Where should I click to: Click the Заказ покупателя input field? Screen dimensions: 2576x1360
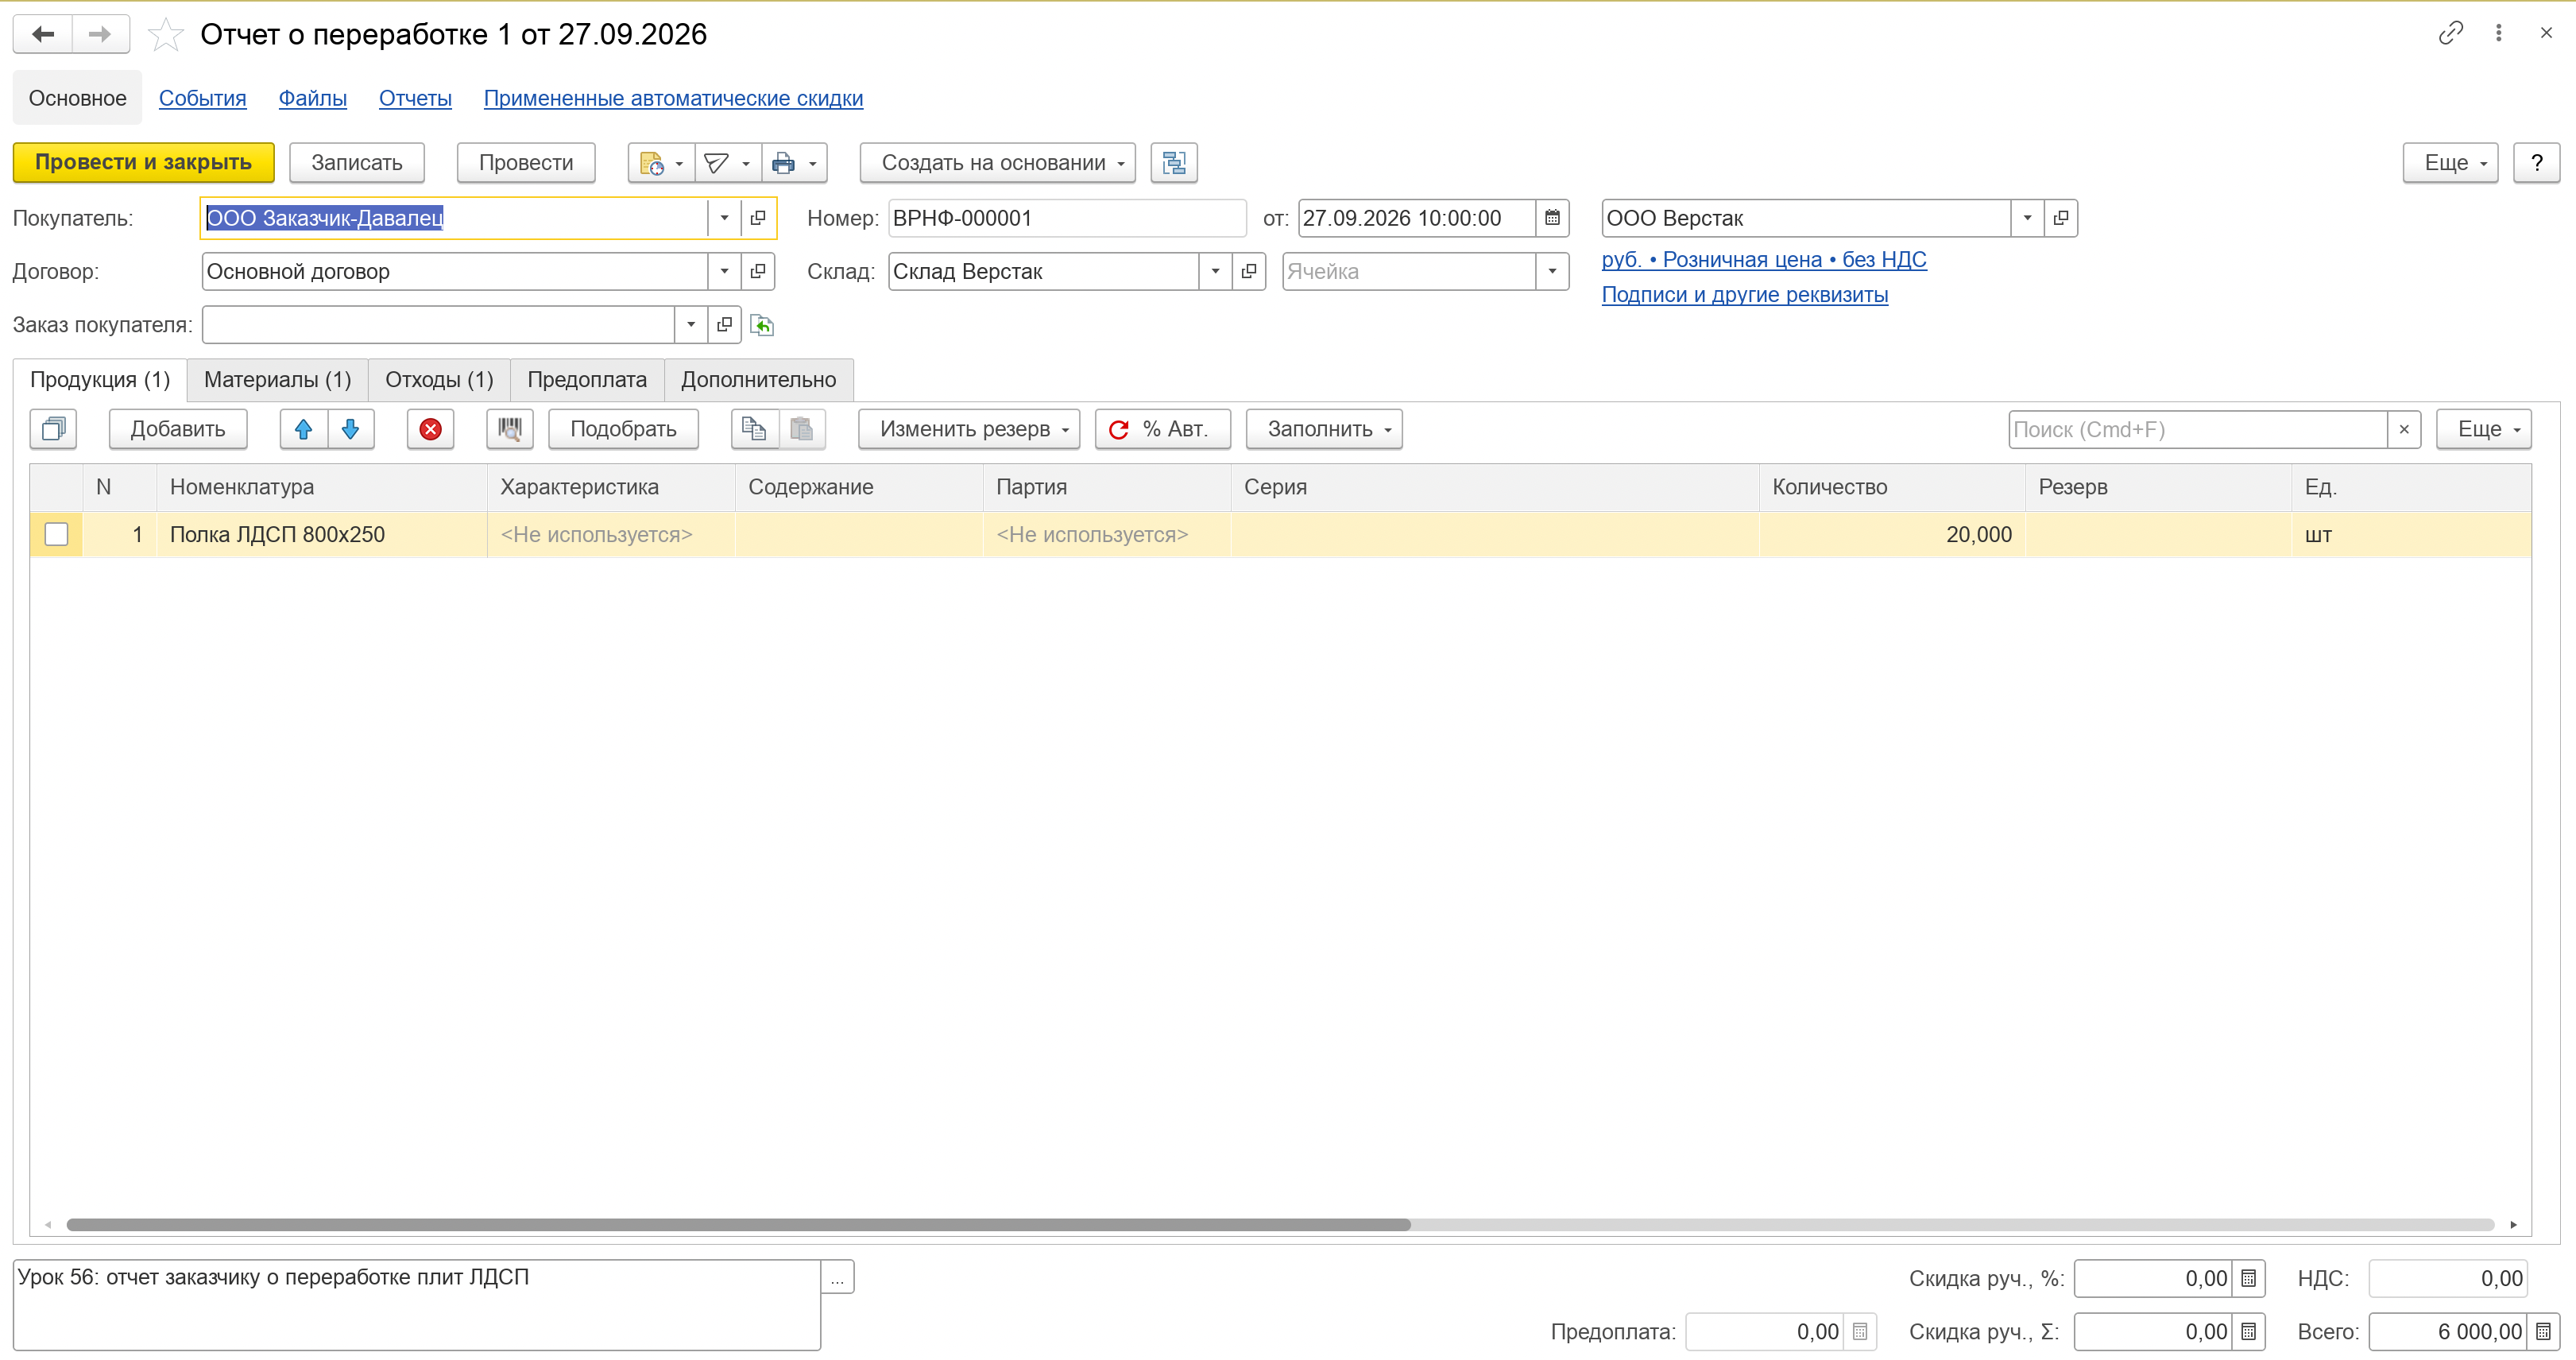pyautogui.click(x=438, y=325)
